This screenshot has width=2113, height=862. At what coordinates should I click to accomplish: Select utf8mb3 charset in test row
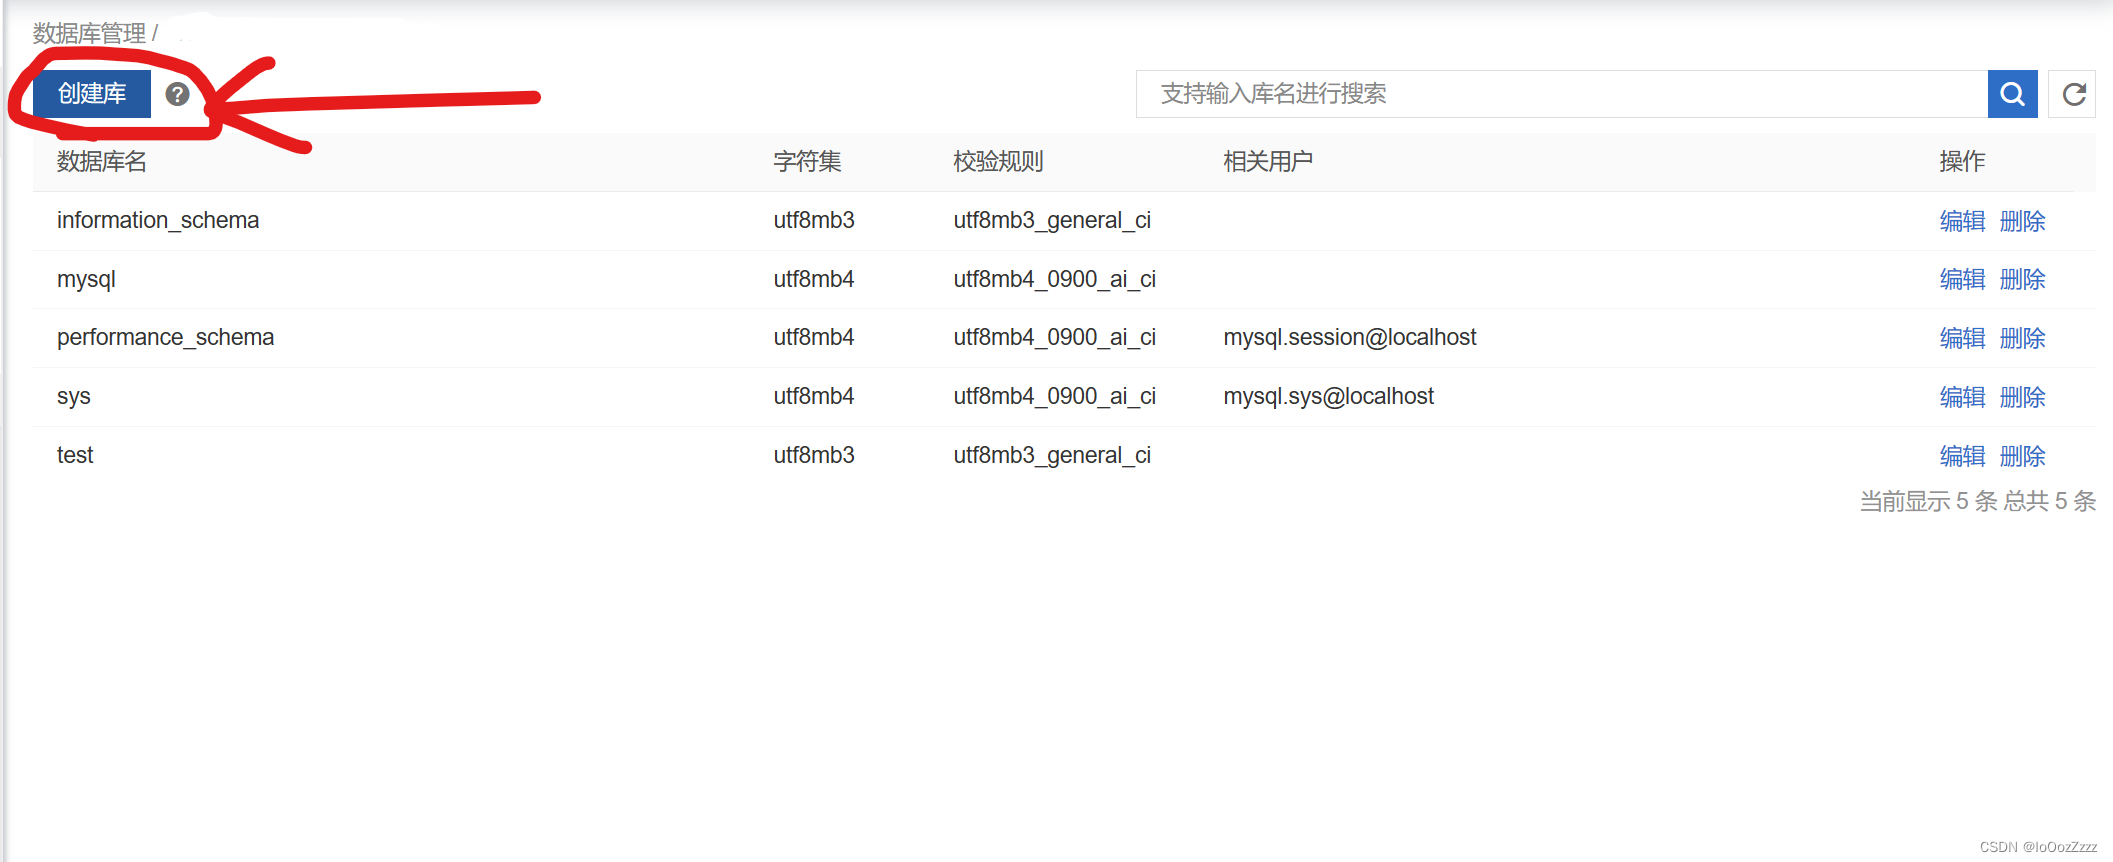point(814,455)
